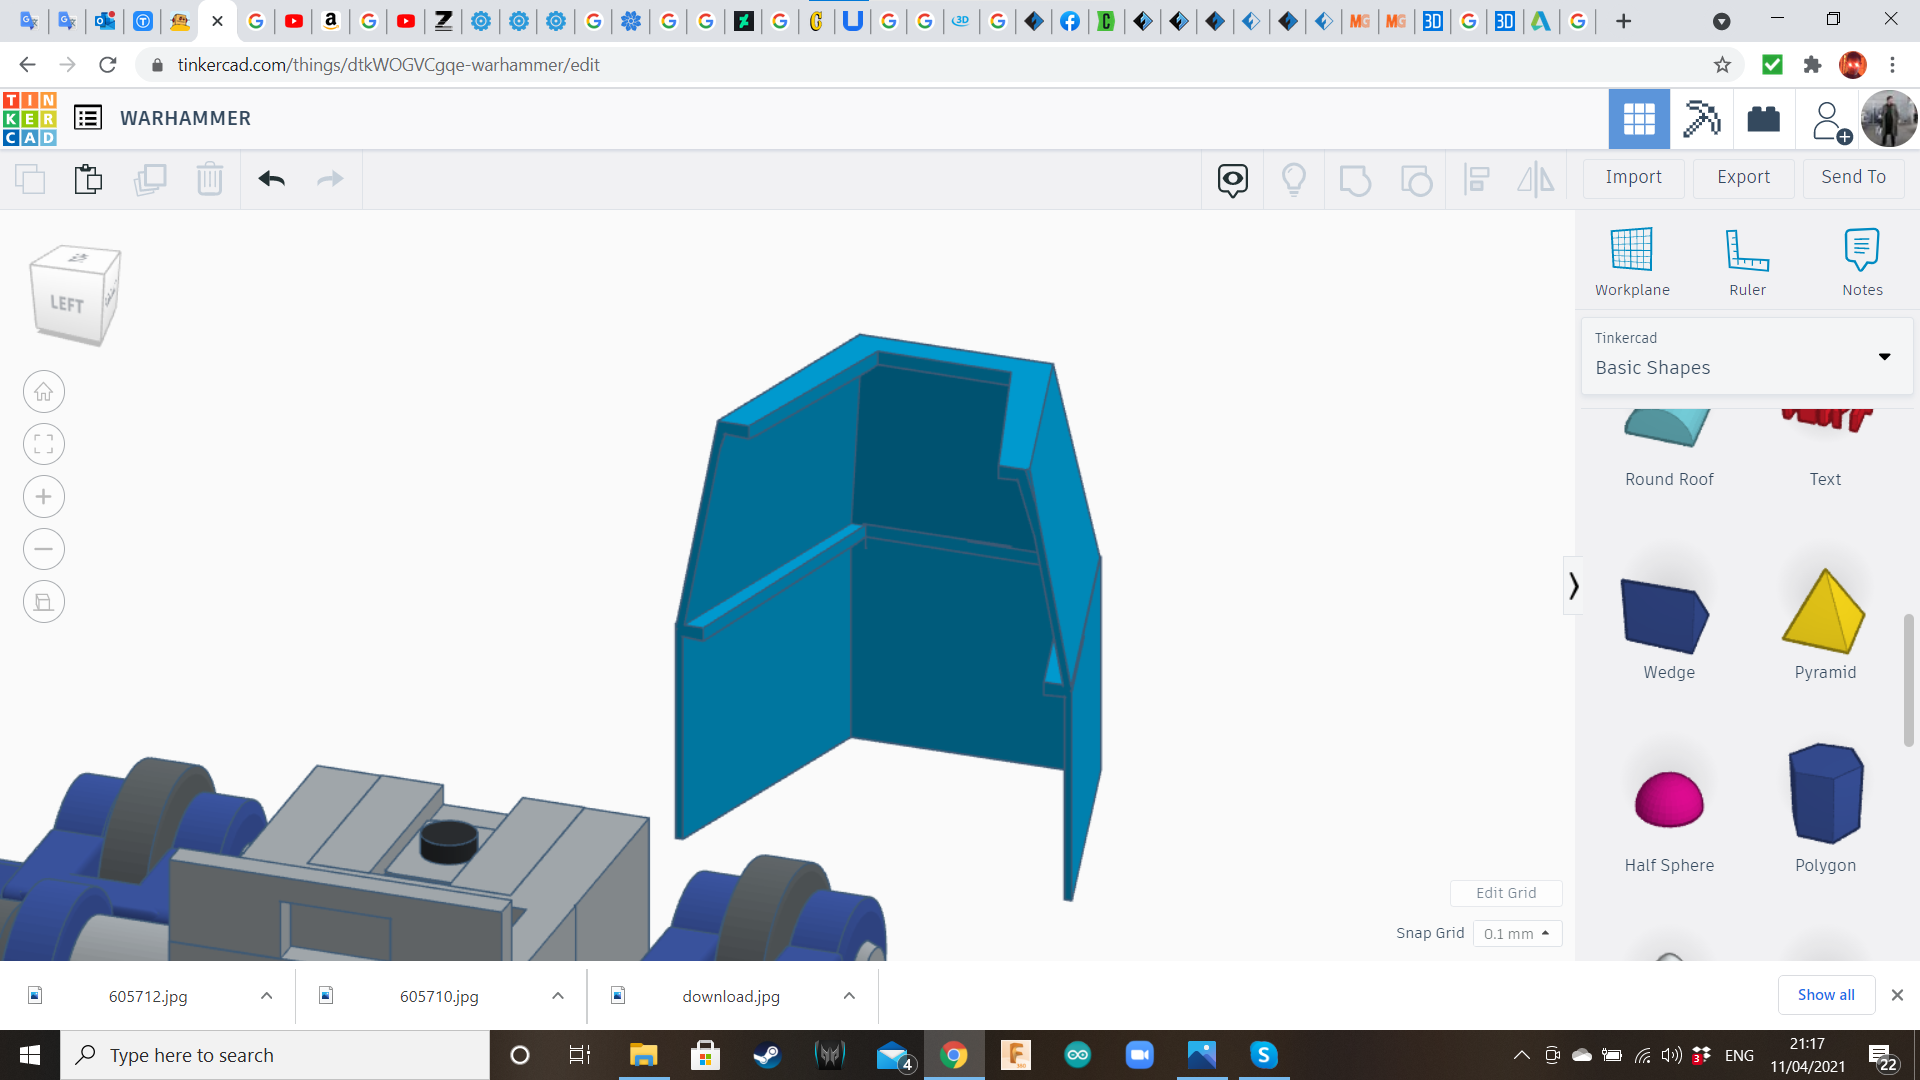The height and width of the screenshot is (1080, 1920).
Task: Click the Export button
Action: 1743,177
